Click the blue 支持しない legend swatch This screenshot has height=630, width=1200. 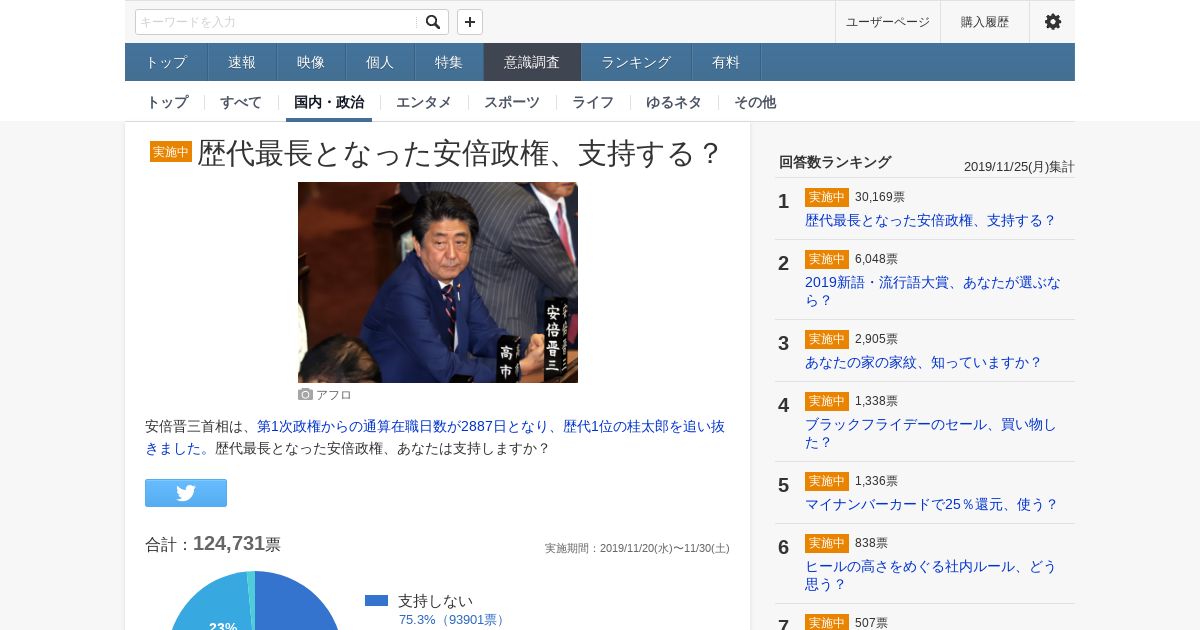click(376, 600)
